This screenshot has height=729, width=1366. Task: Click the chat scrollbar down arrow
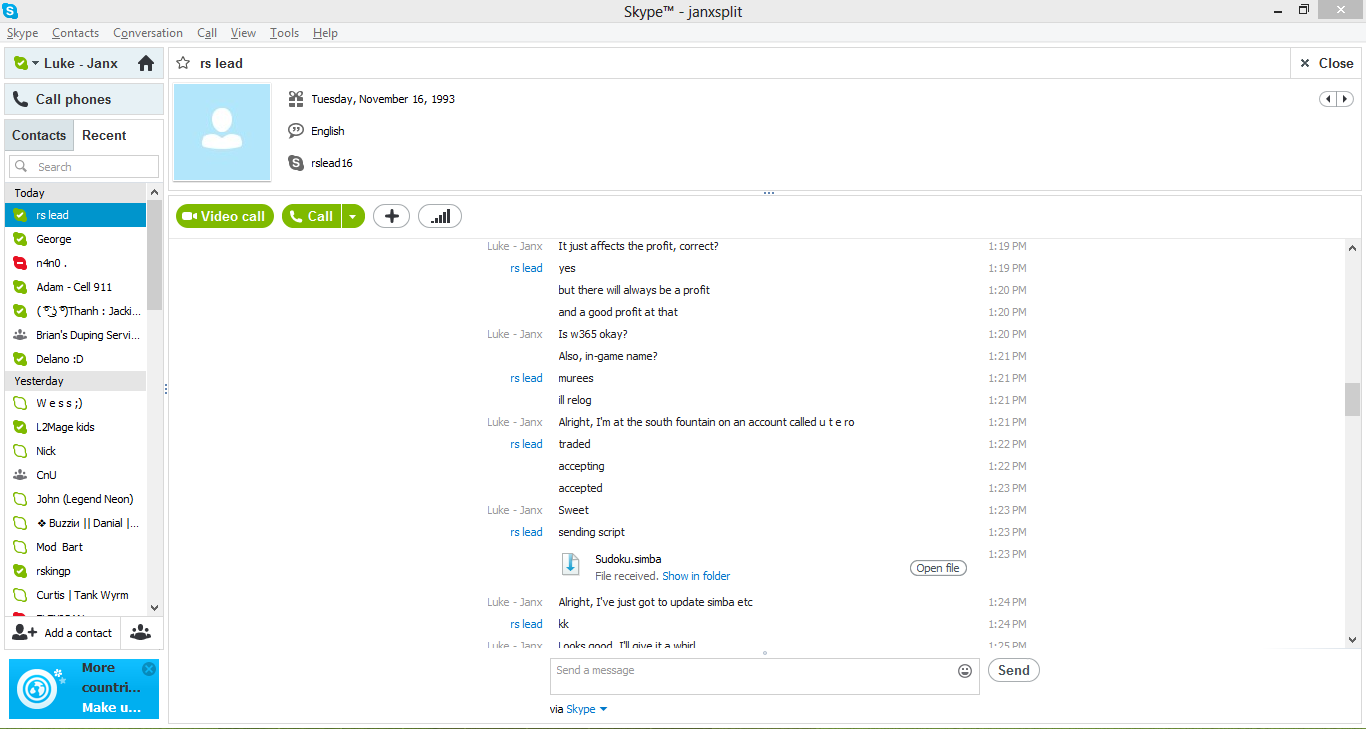(1352, 639)
